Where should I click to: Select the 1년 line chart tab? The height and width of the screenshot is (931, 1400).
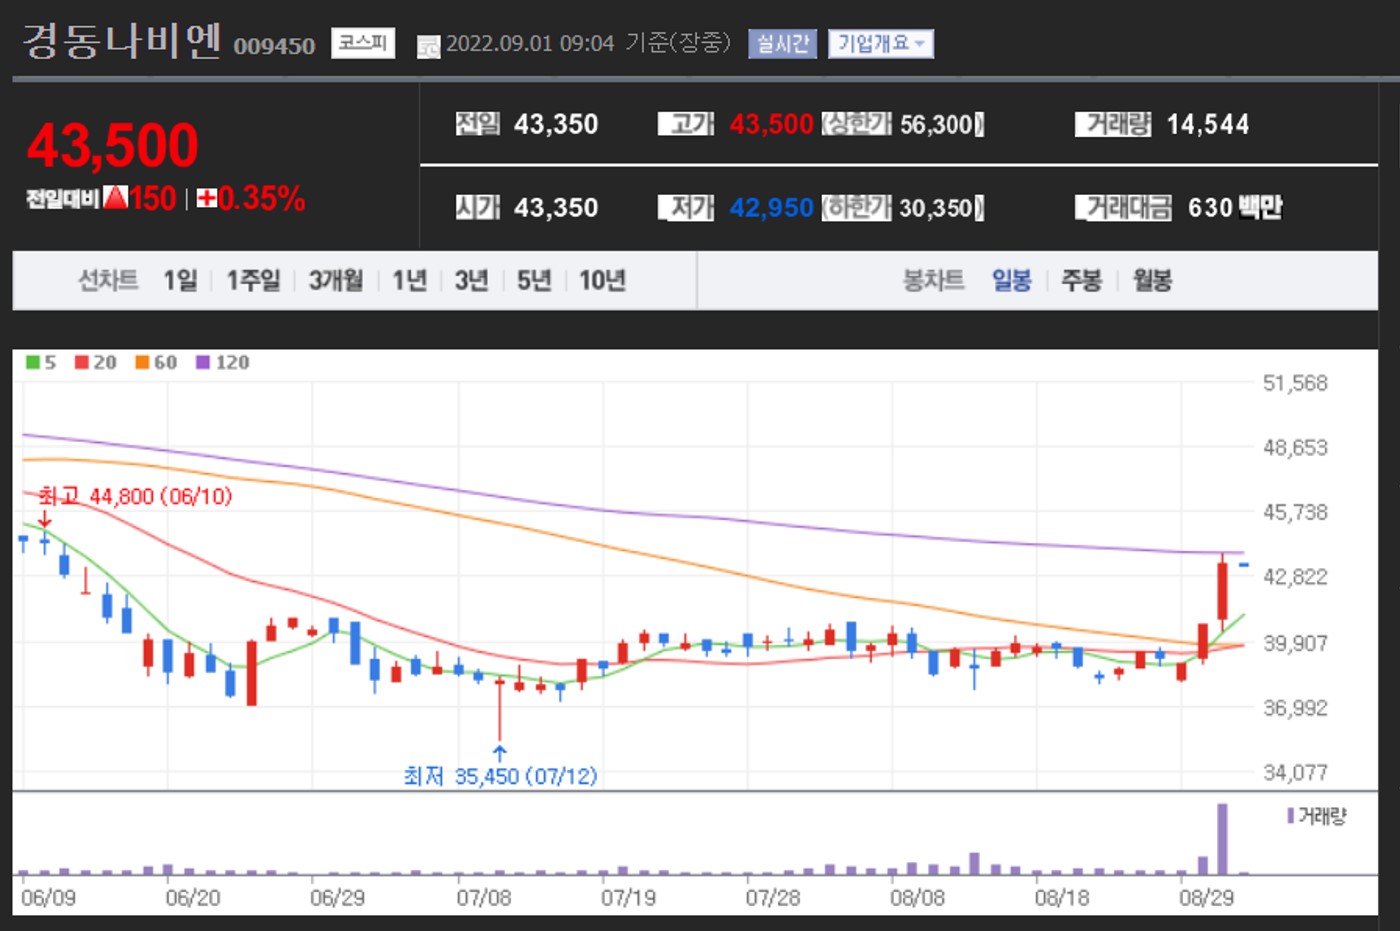tap(410, 281)
